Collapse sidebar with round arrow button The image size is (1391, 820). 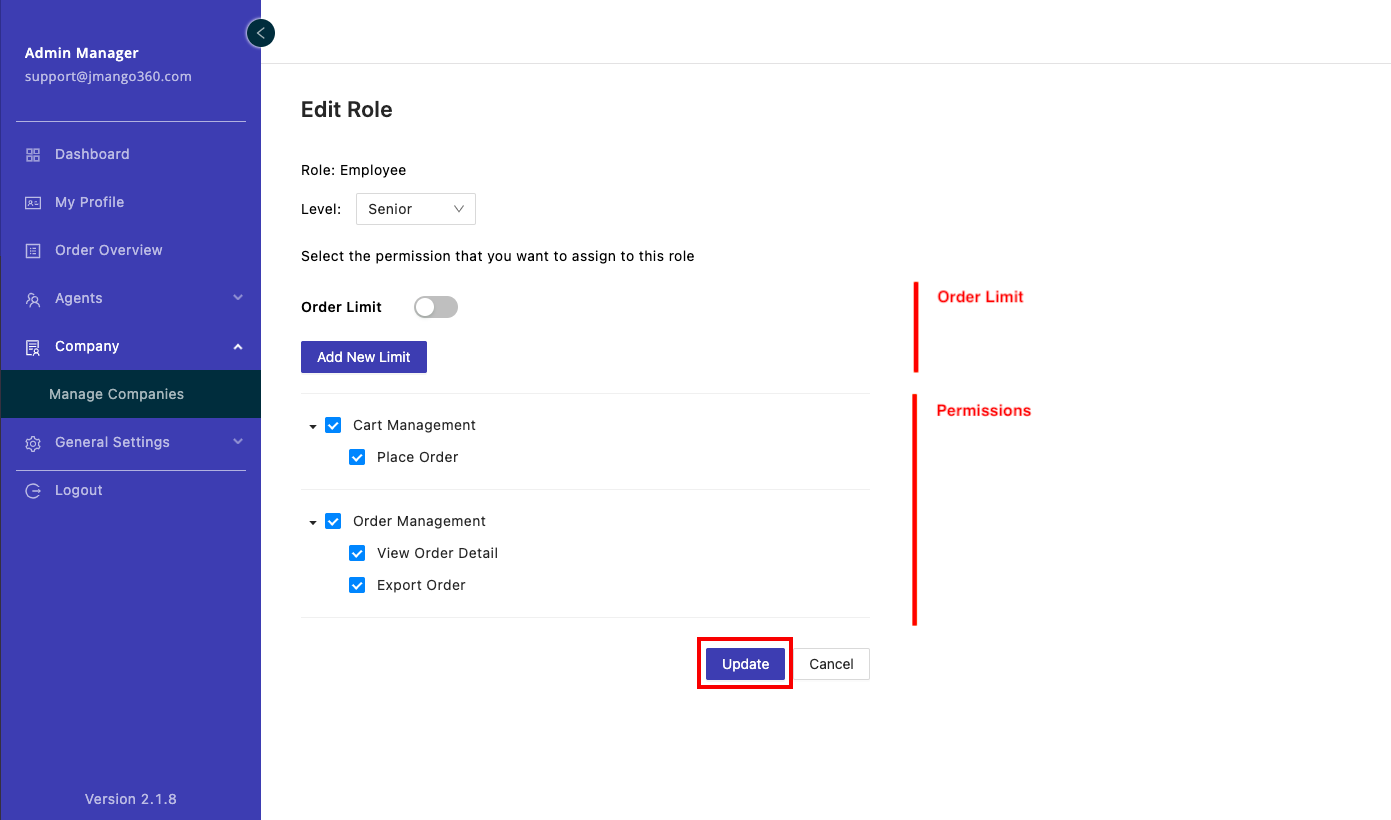tap(260, 34)
